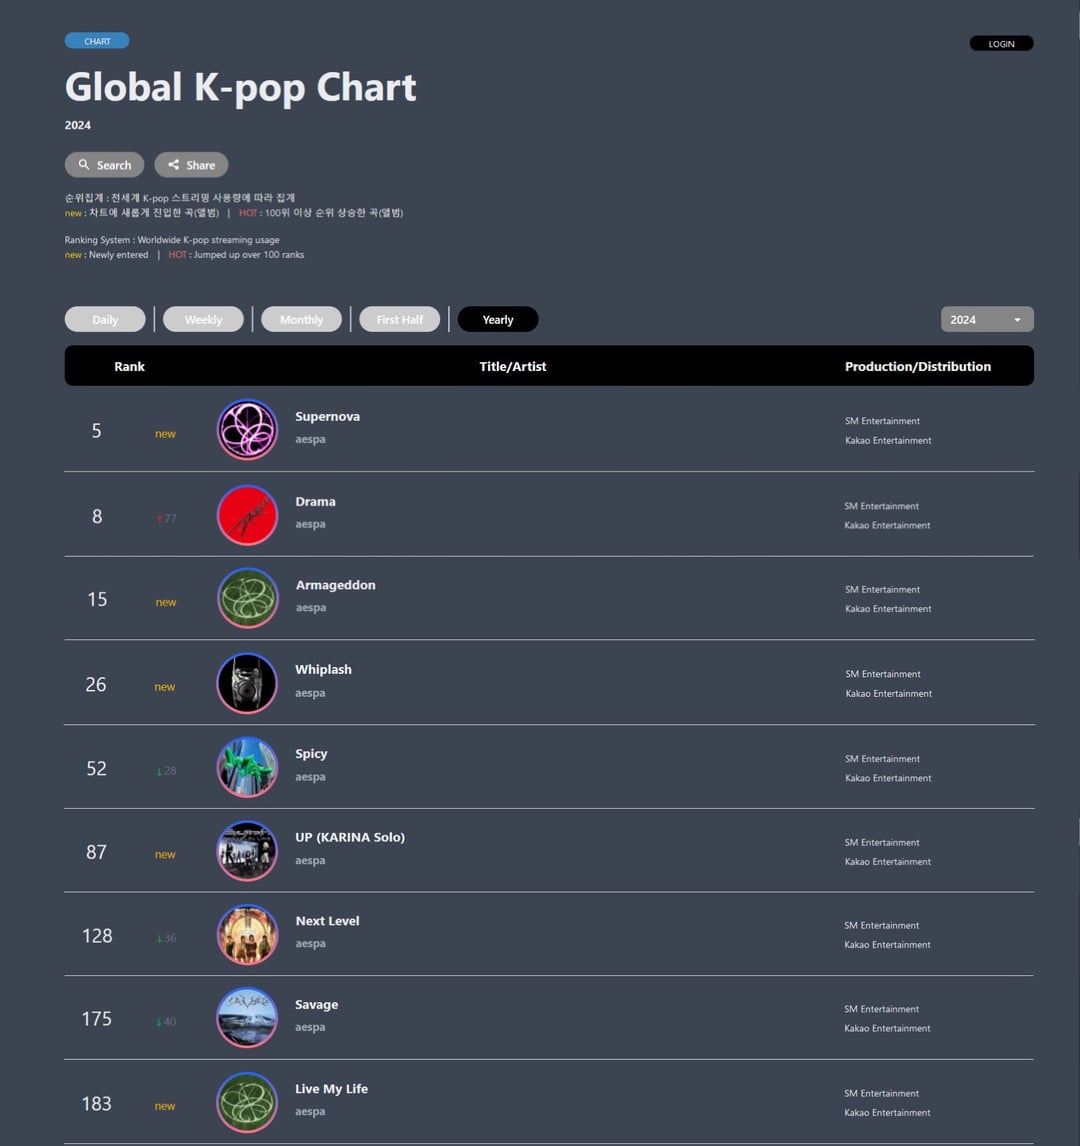Click the Supernova album cover icon
1080x1146 pixels.
coord(247,430)
